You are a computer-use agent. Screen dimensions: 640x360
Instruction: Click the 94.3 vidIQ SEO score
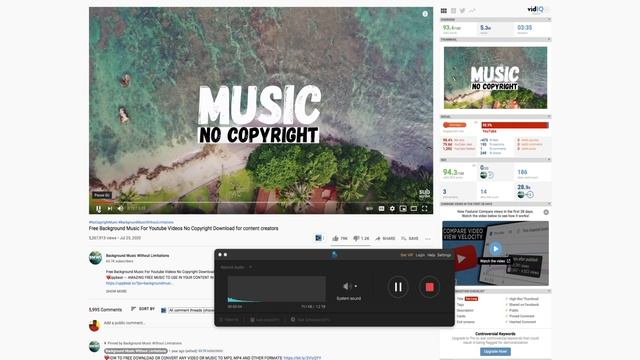(x=453, y=172)
